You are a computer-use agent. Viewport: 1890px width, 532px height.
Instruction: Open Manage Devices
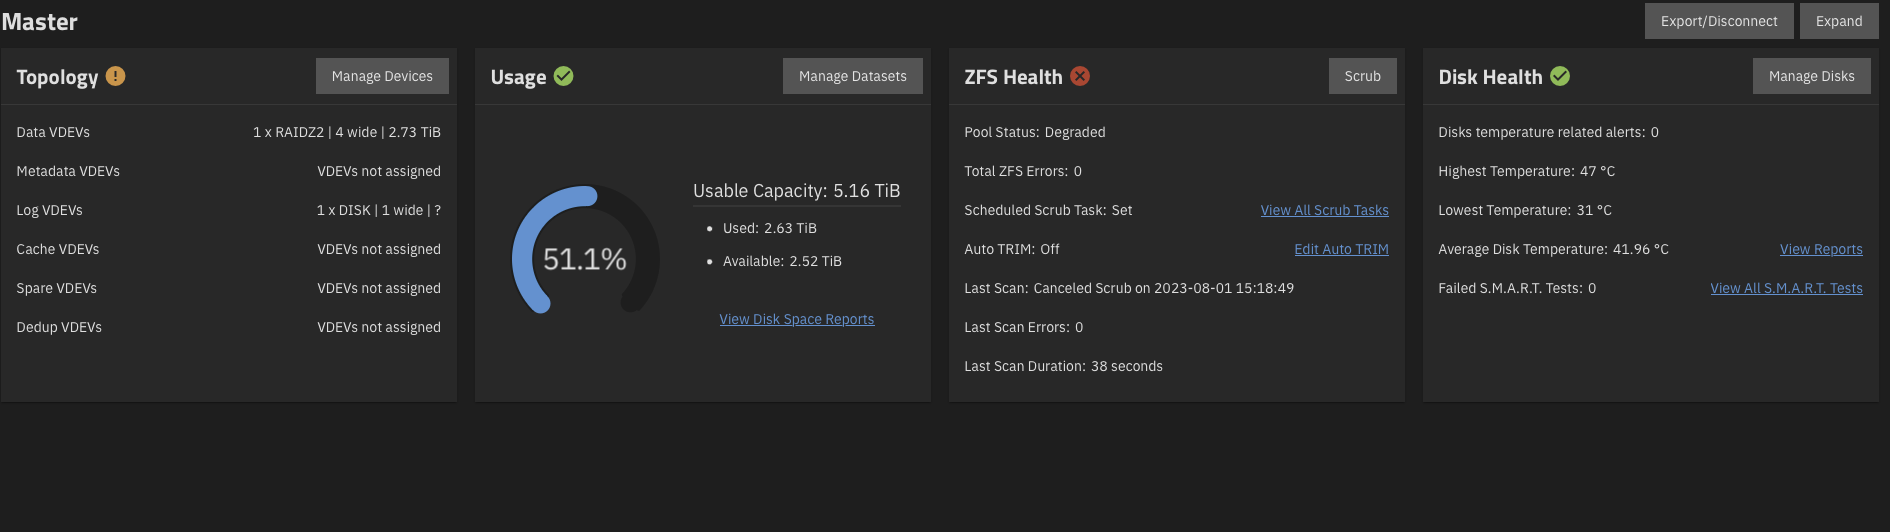[x=382, y=76]
